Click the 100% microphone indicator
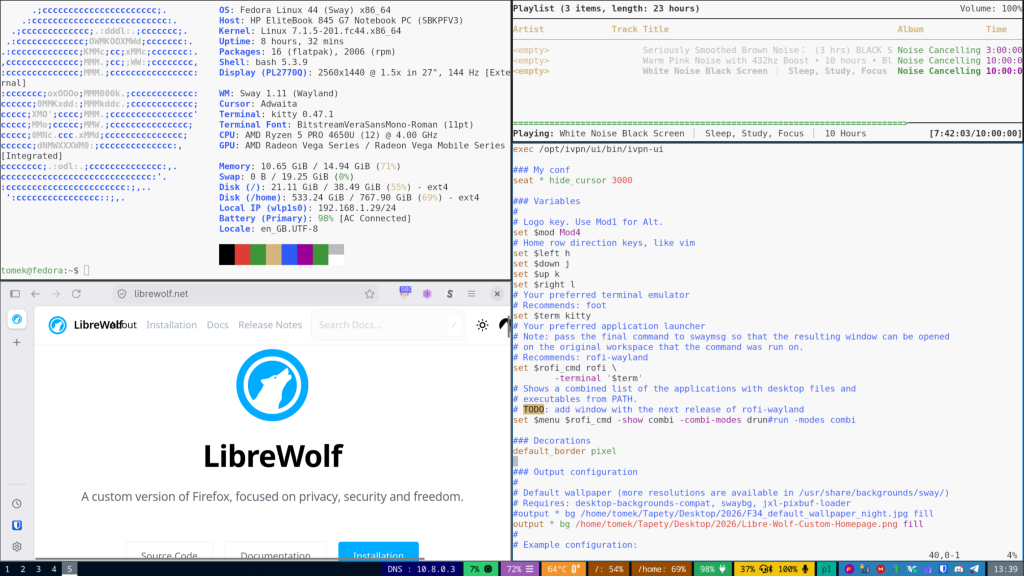 tap(793, 569)
